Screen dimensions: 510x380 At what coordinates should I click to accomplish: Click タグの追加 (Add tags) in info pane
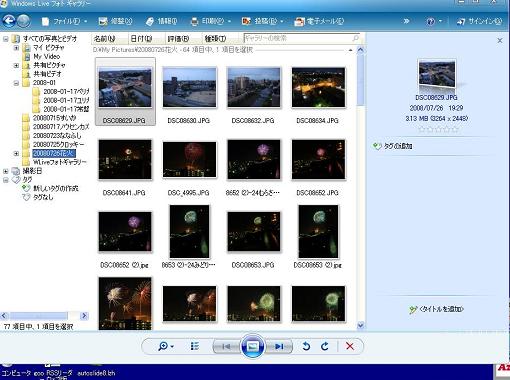(x=393, y=146)
